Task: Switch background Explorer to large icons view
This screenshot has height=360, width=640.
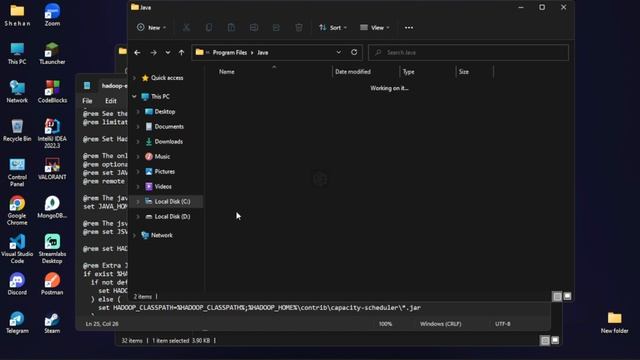Action: (x=555, y=340)
